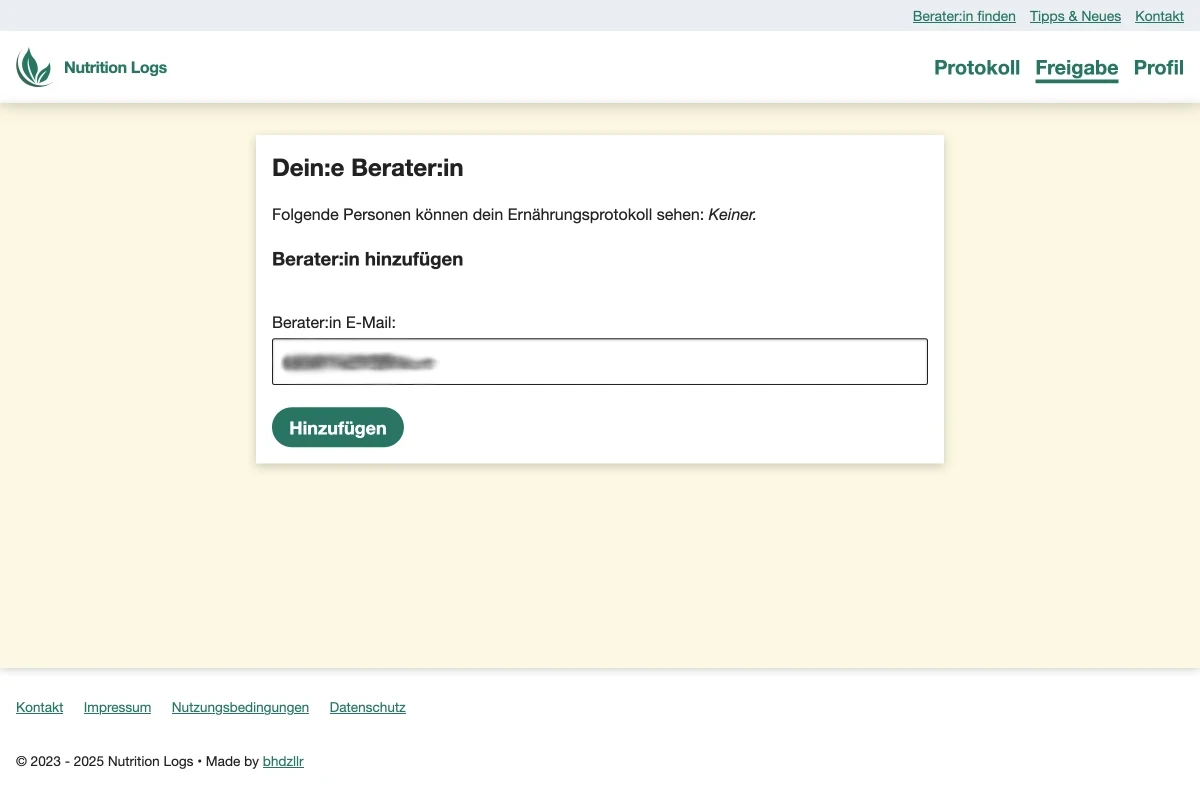This screenshot has width=1200, height=800.
Task: Click the italic word Keiner in the text
Action: click(x=731, y=214)
